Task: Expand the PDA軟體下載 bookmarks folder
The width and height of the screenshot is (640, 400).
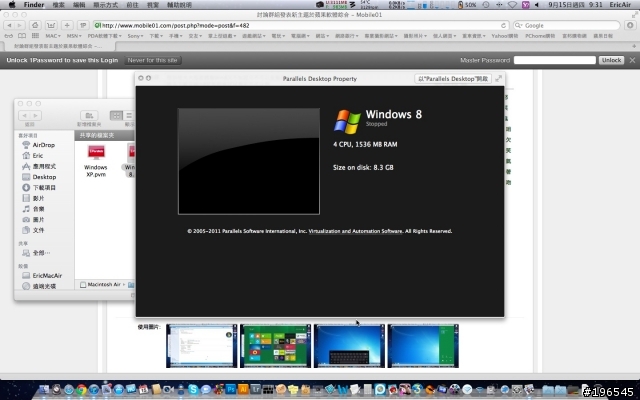Action: pyautogui.click(x=105, y=36)
